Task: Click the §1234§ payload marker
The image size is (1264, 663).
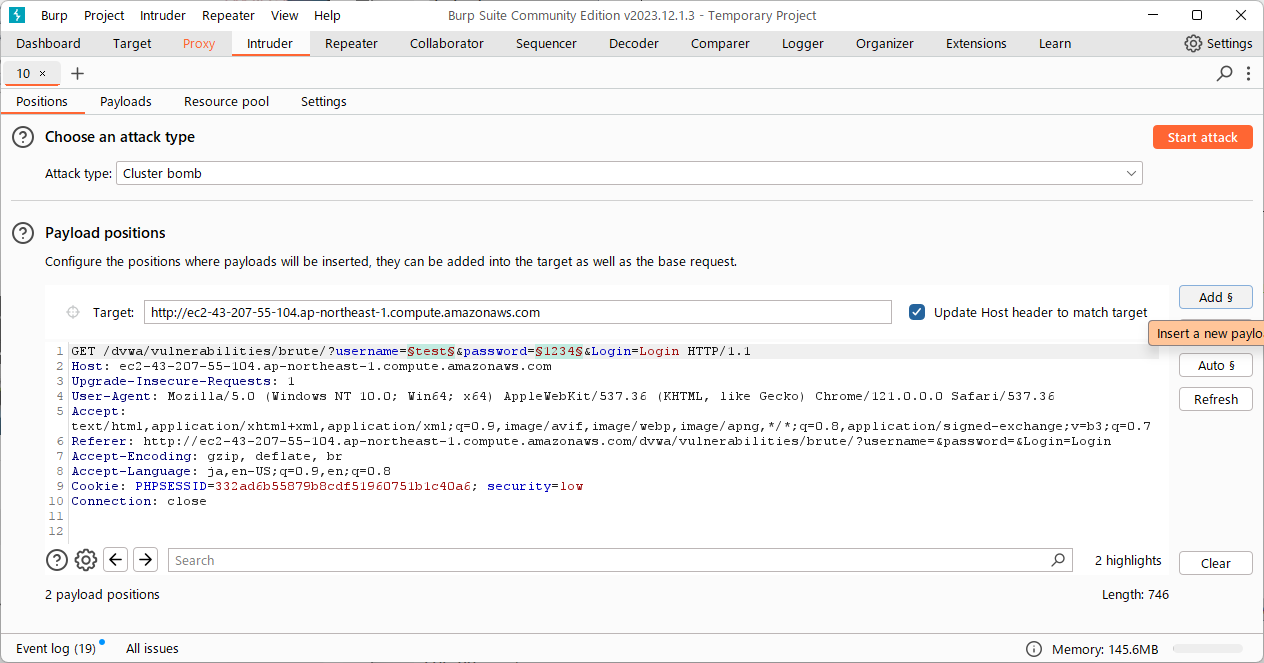Action: pos(560,352)
